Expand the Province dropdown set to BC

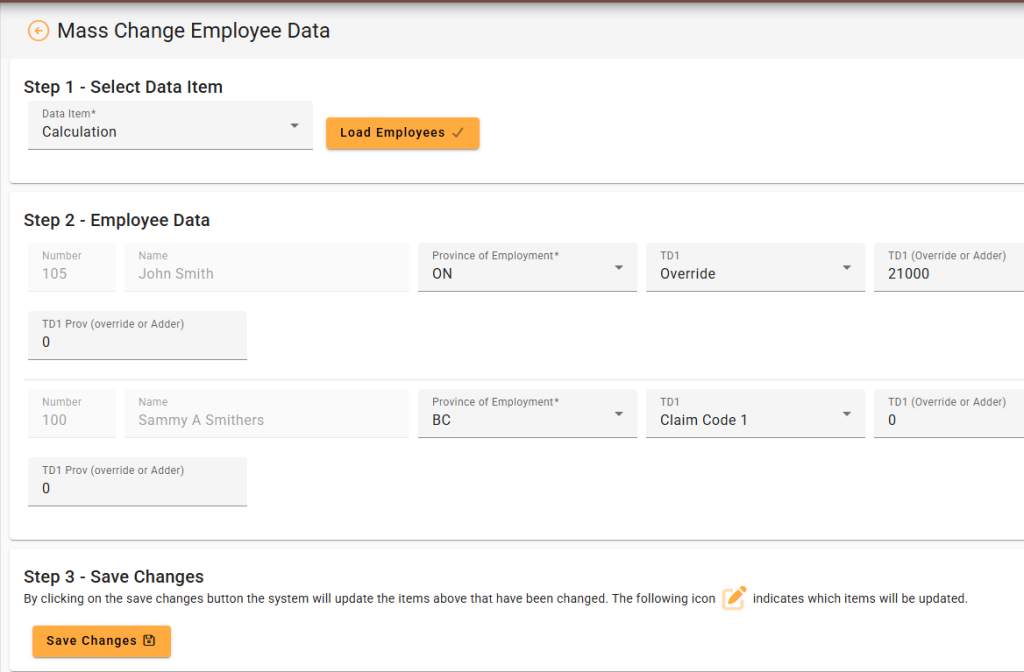(527, 414)
